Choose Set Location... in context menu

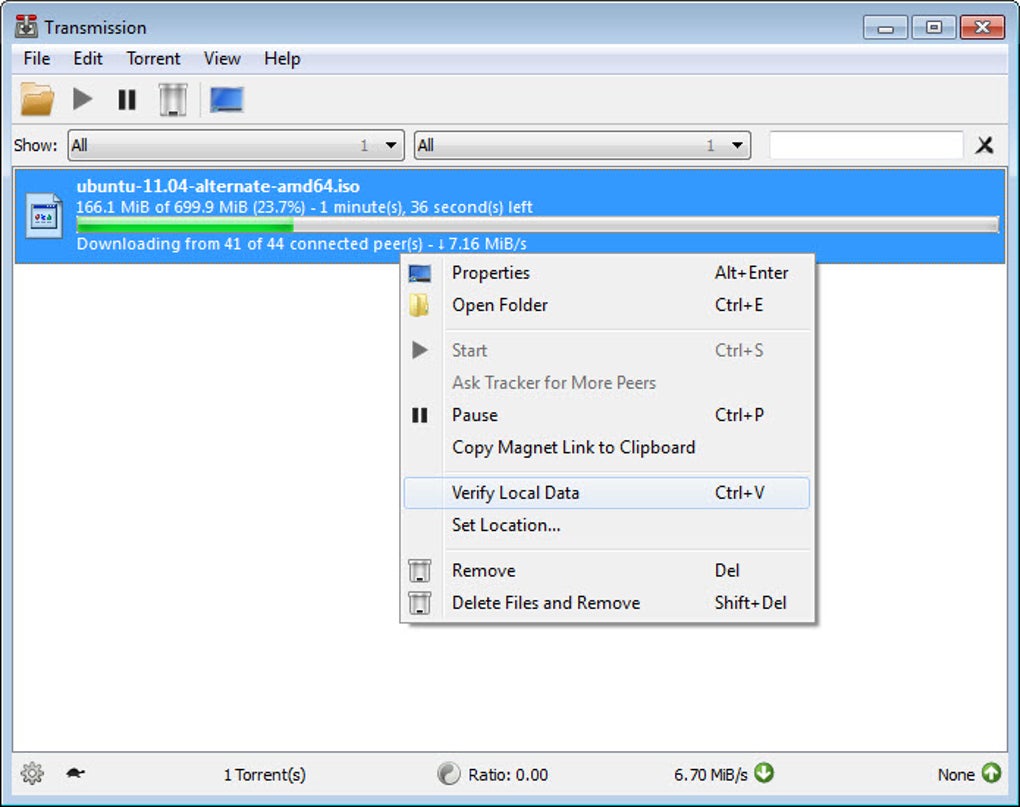click(606, 525)
